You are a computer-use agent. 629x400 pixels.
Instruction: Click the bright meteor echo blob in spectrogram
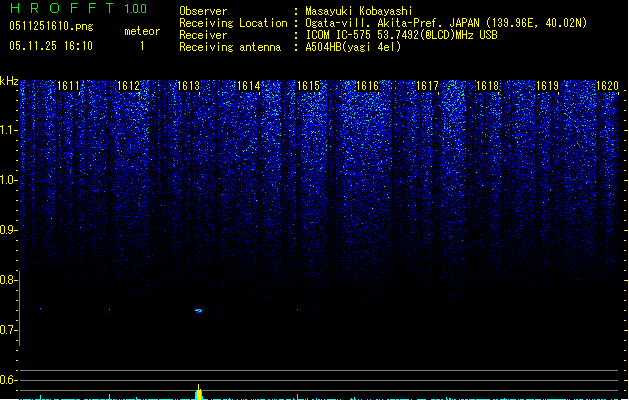pos(199,311)
